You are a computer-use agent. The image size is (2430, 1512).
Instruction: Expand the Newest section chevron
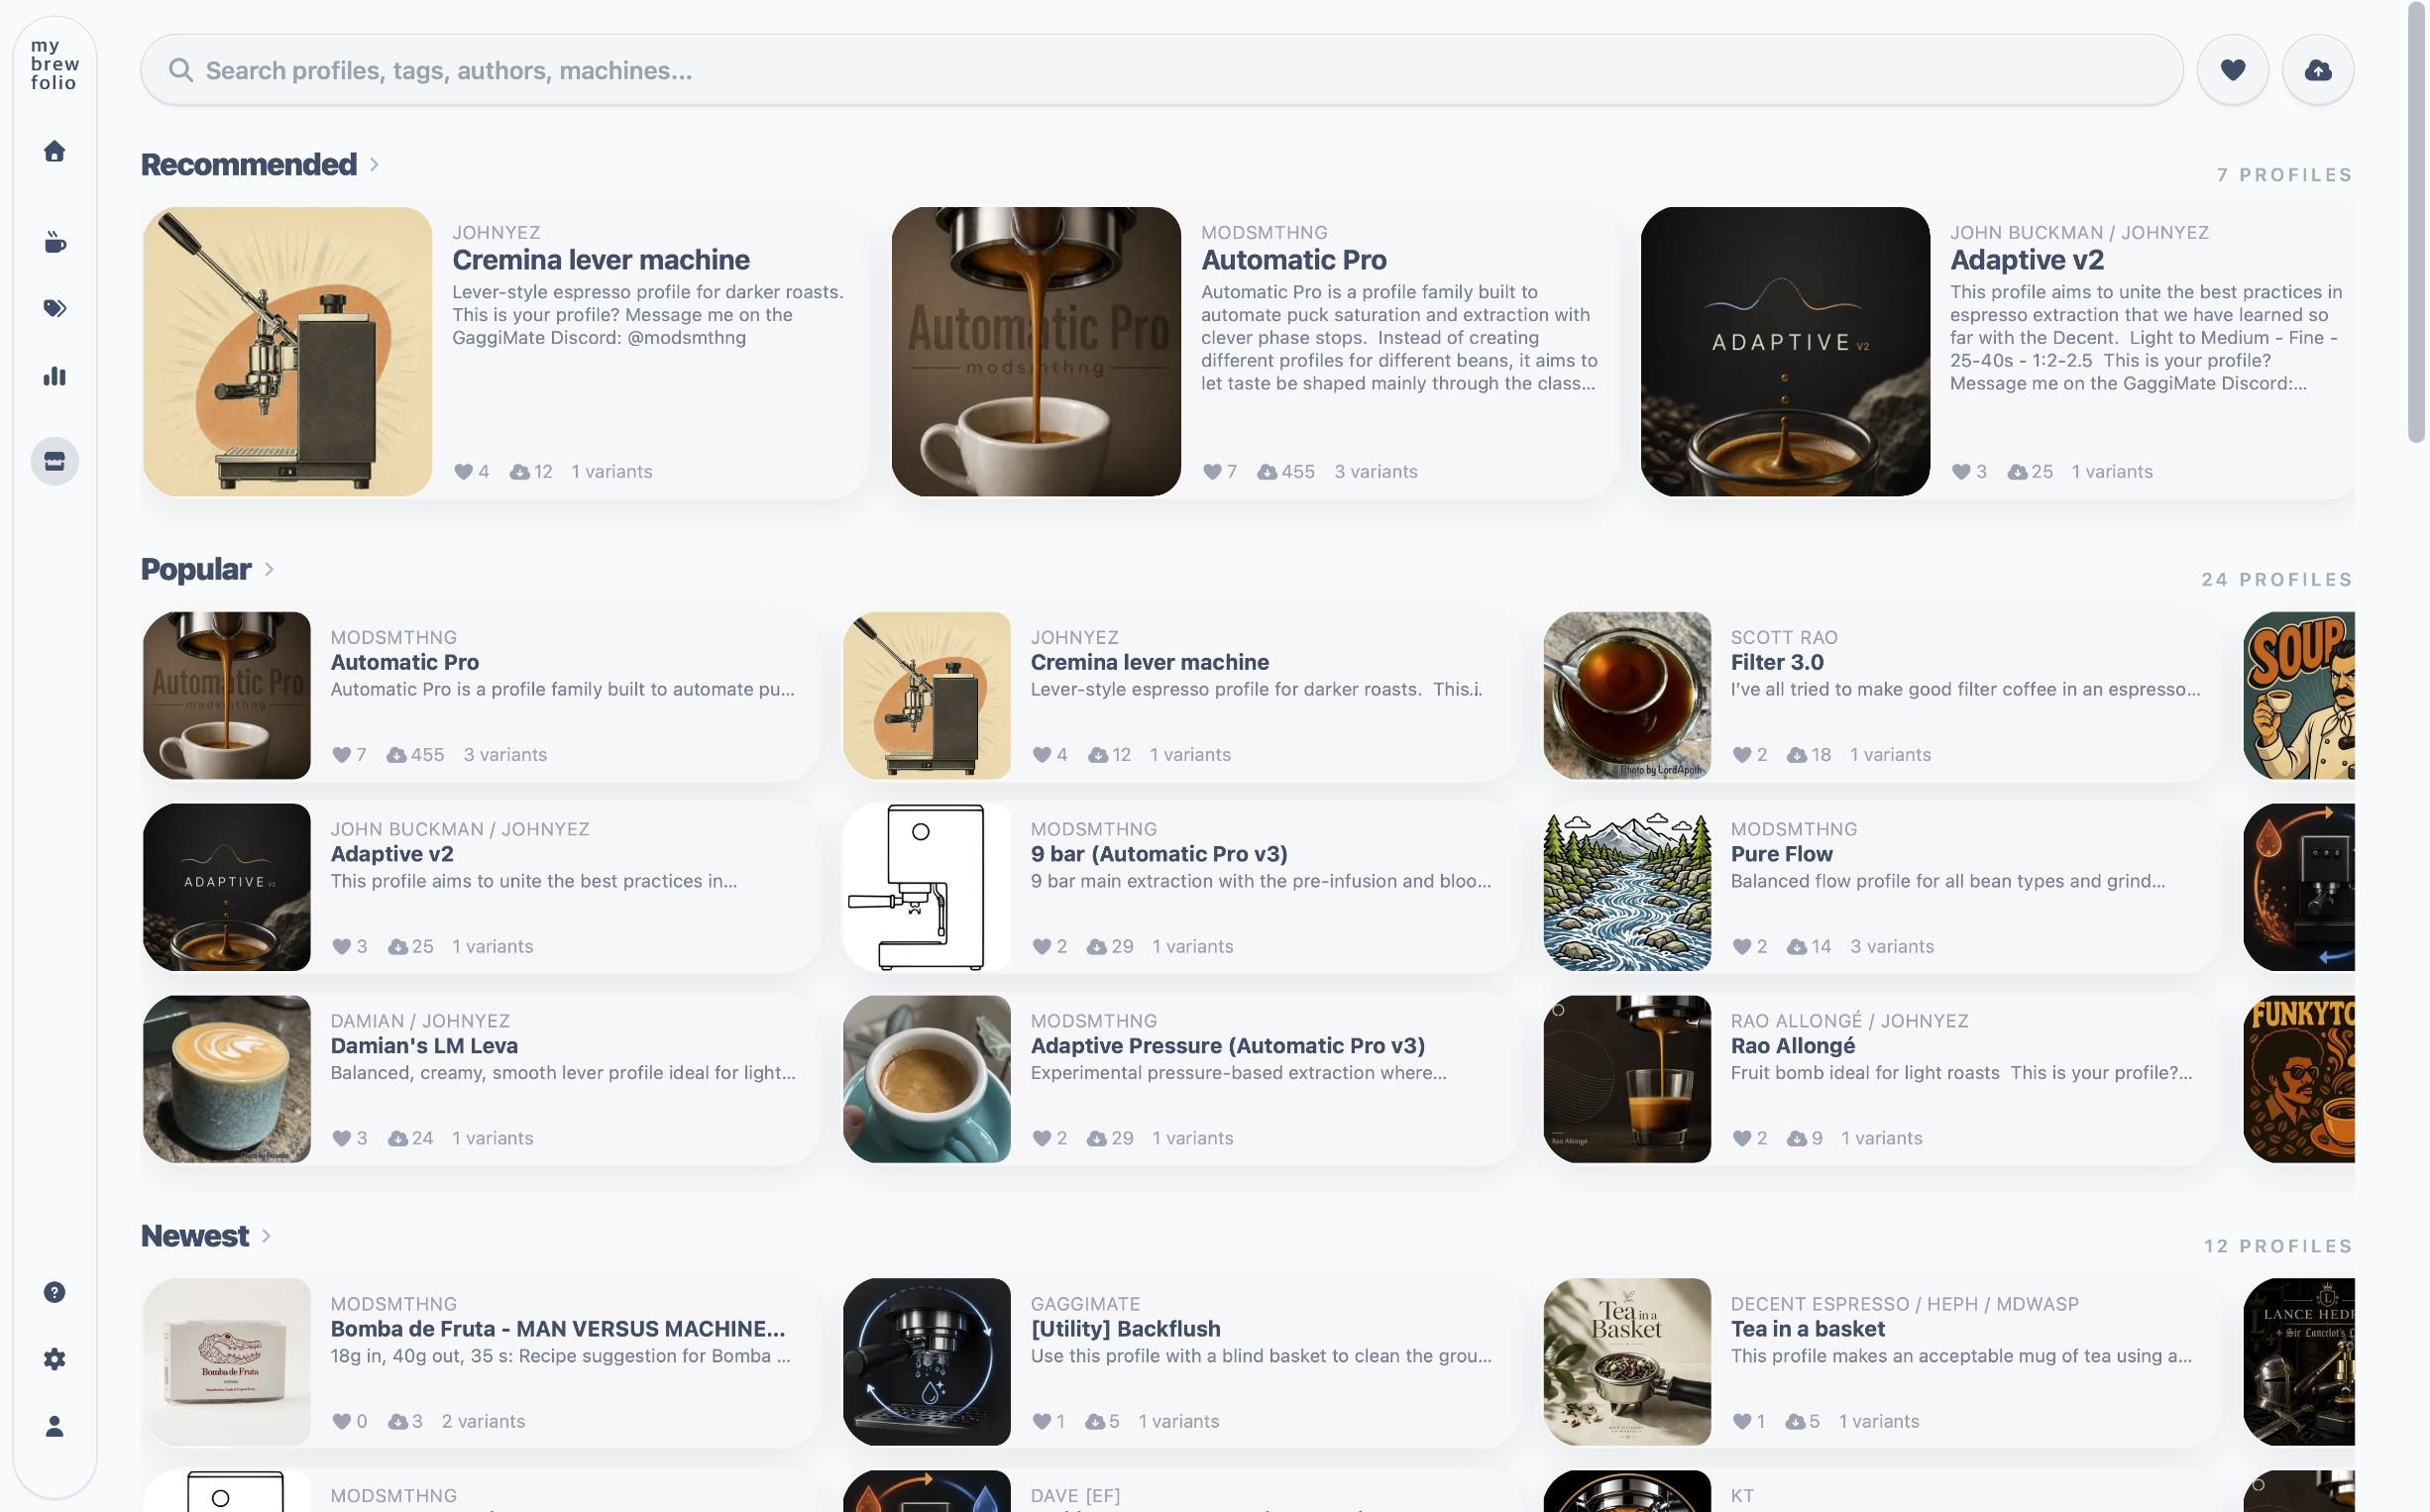[266, 1236]
